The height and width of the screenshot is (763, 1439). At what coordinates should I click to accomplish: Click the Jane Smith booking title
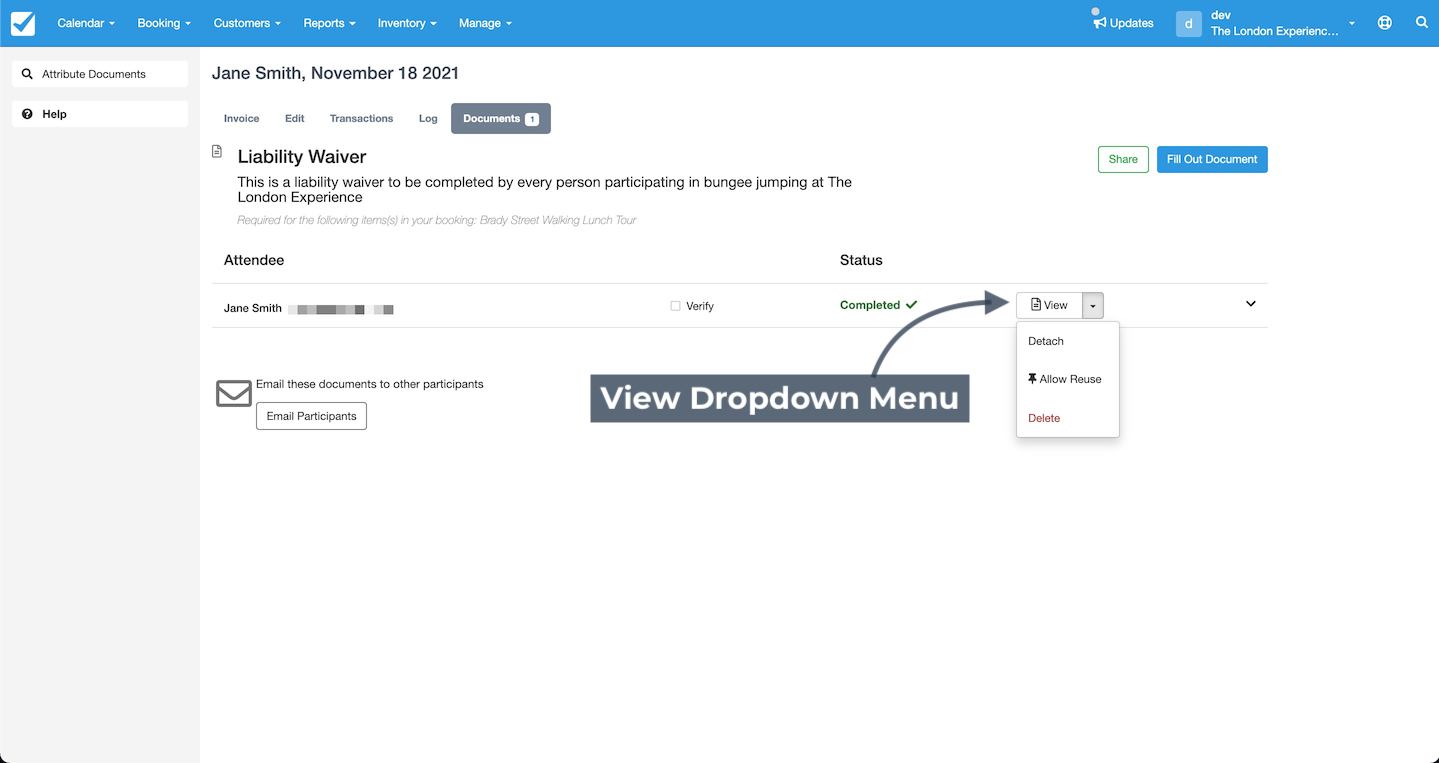[335, 73]
